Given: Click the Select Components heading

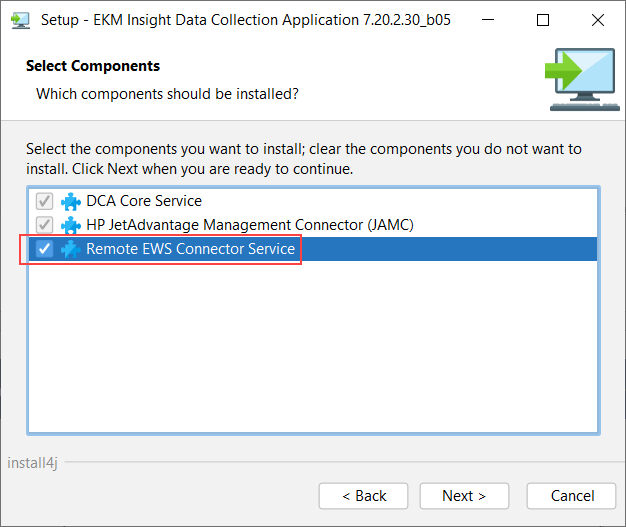Looking at the screenshot, I should (x=93, y=66).
